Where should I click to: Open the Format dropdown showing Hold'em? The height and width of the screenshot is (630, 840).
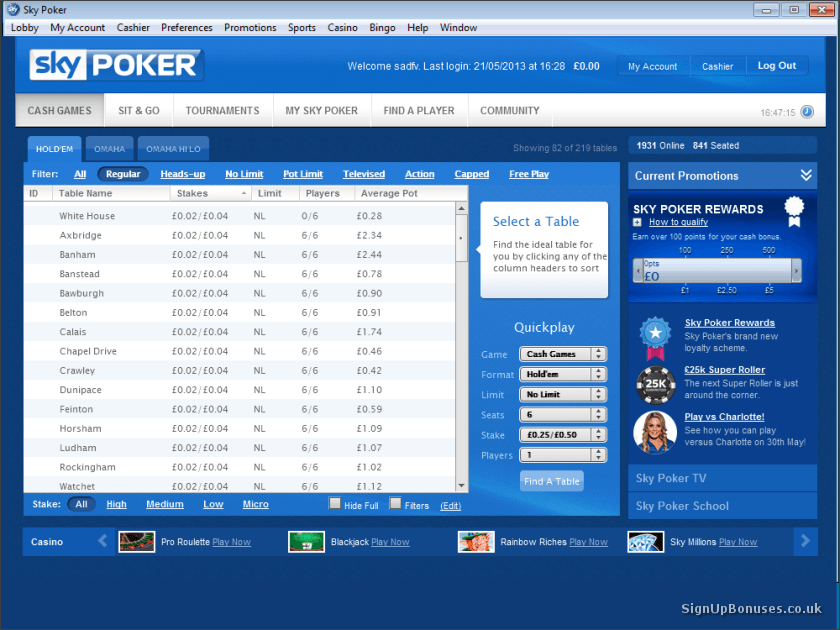pos(562,374)
